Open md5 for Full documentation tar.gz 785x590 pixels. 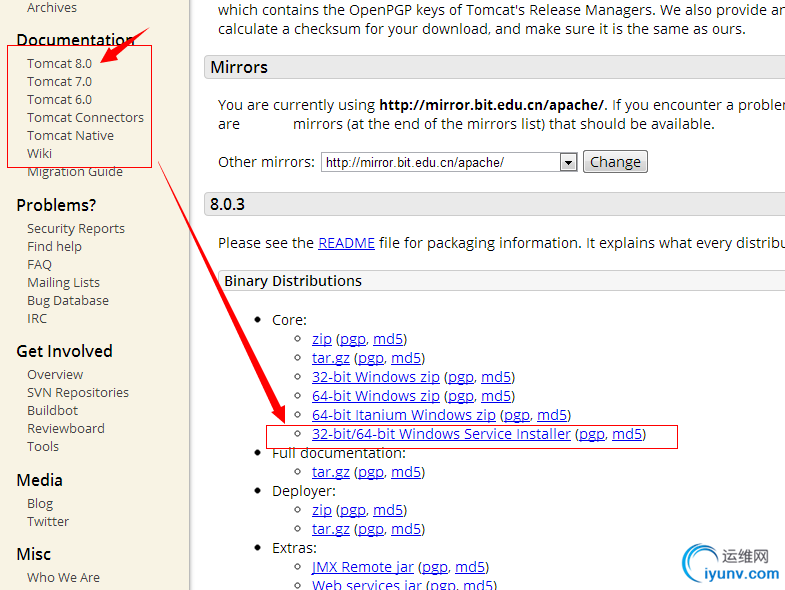click(406, 472)
